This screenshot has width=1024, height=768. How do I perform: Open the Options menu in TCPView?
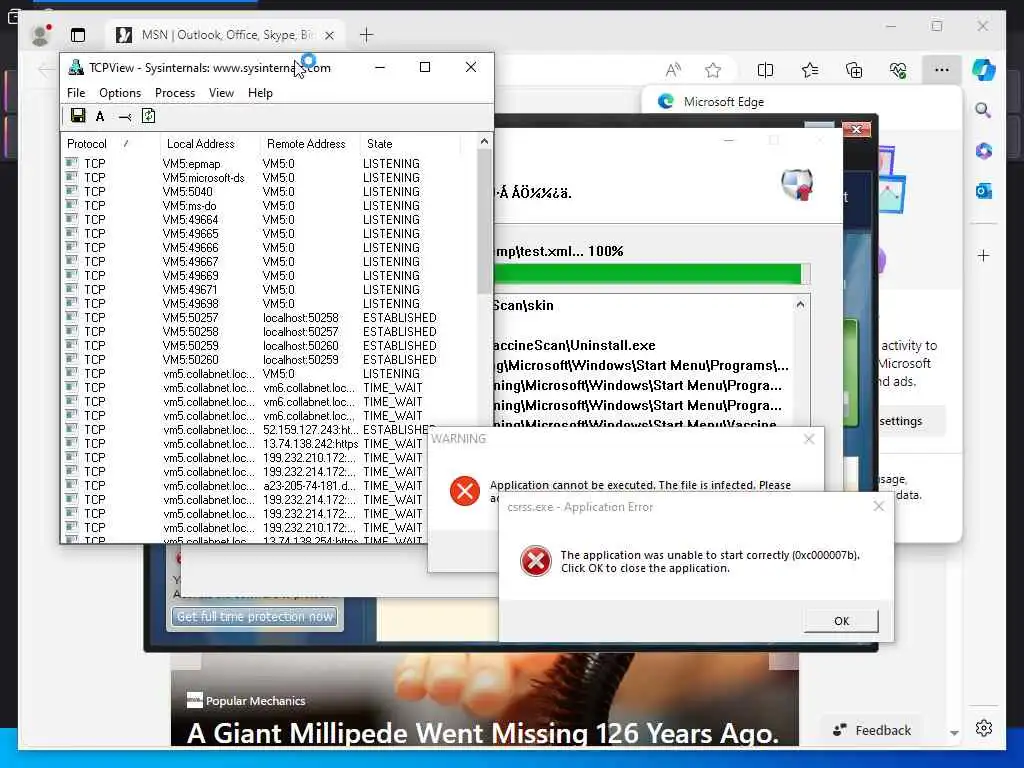click(x=120, y=93)
